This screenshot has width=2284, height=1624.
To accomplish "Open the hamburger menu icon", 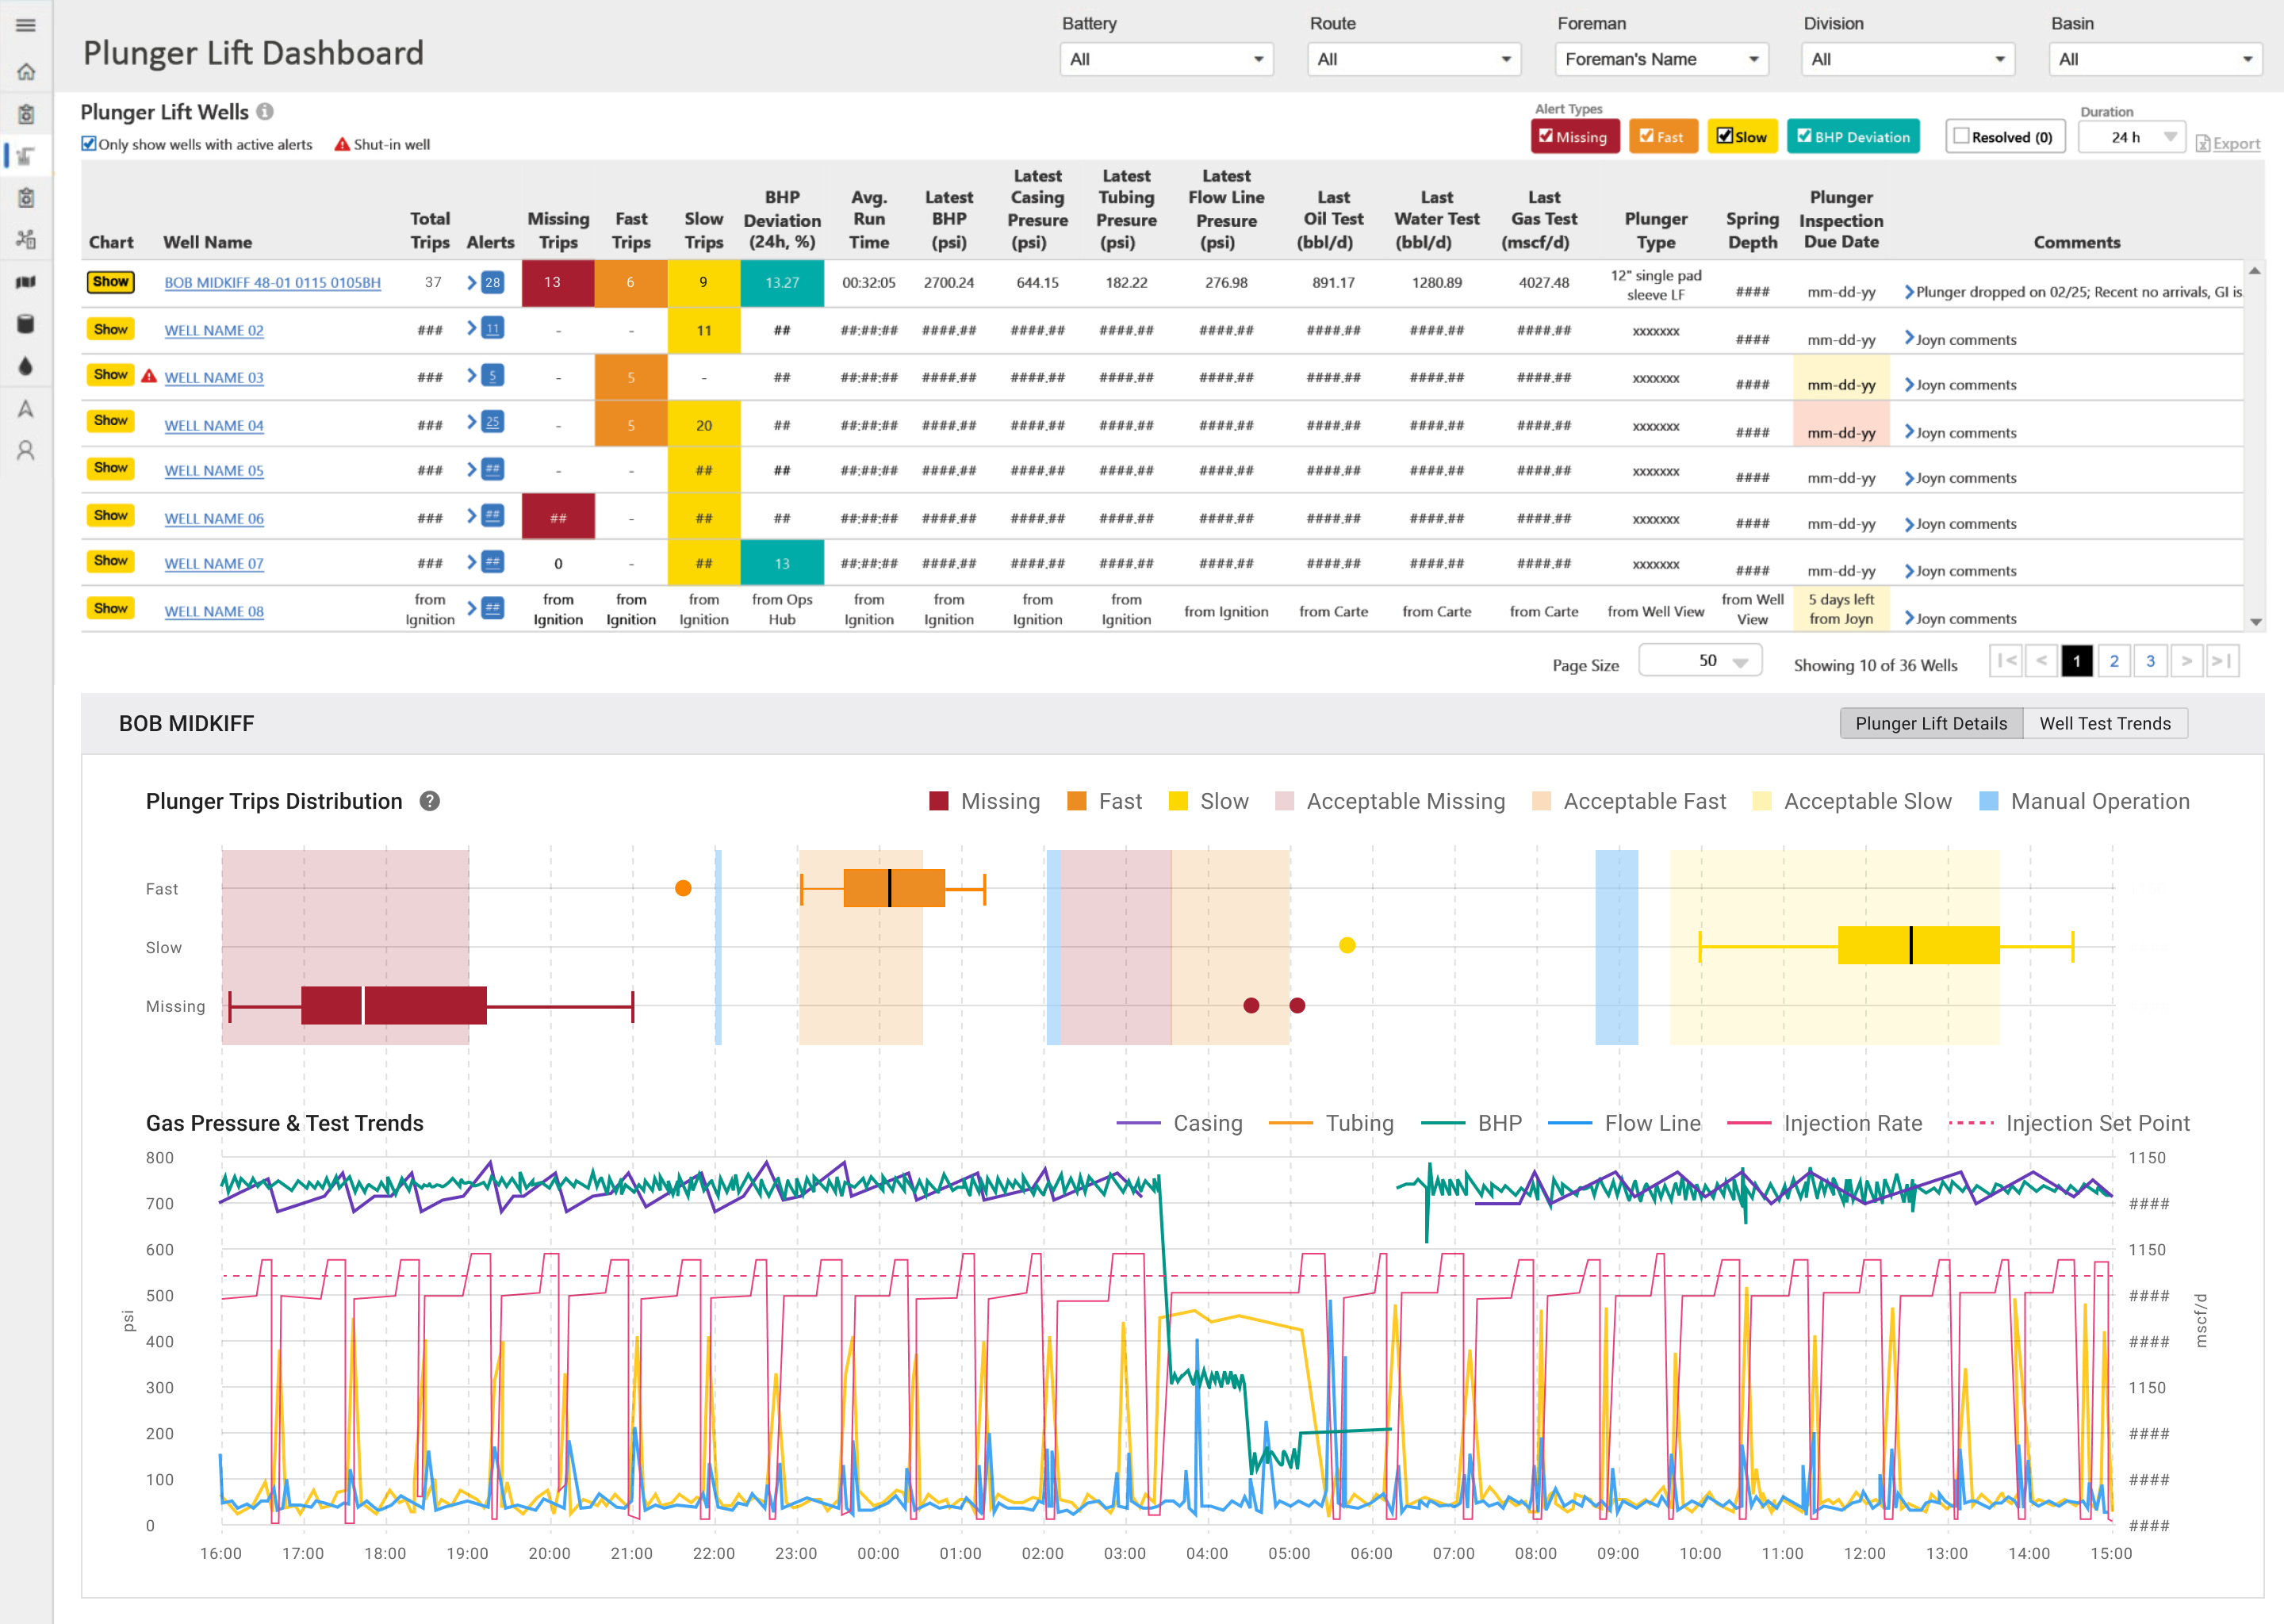I will (x=26, y=25).
